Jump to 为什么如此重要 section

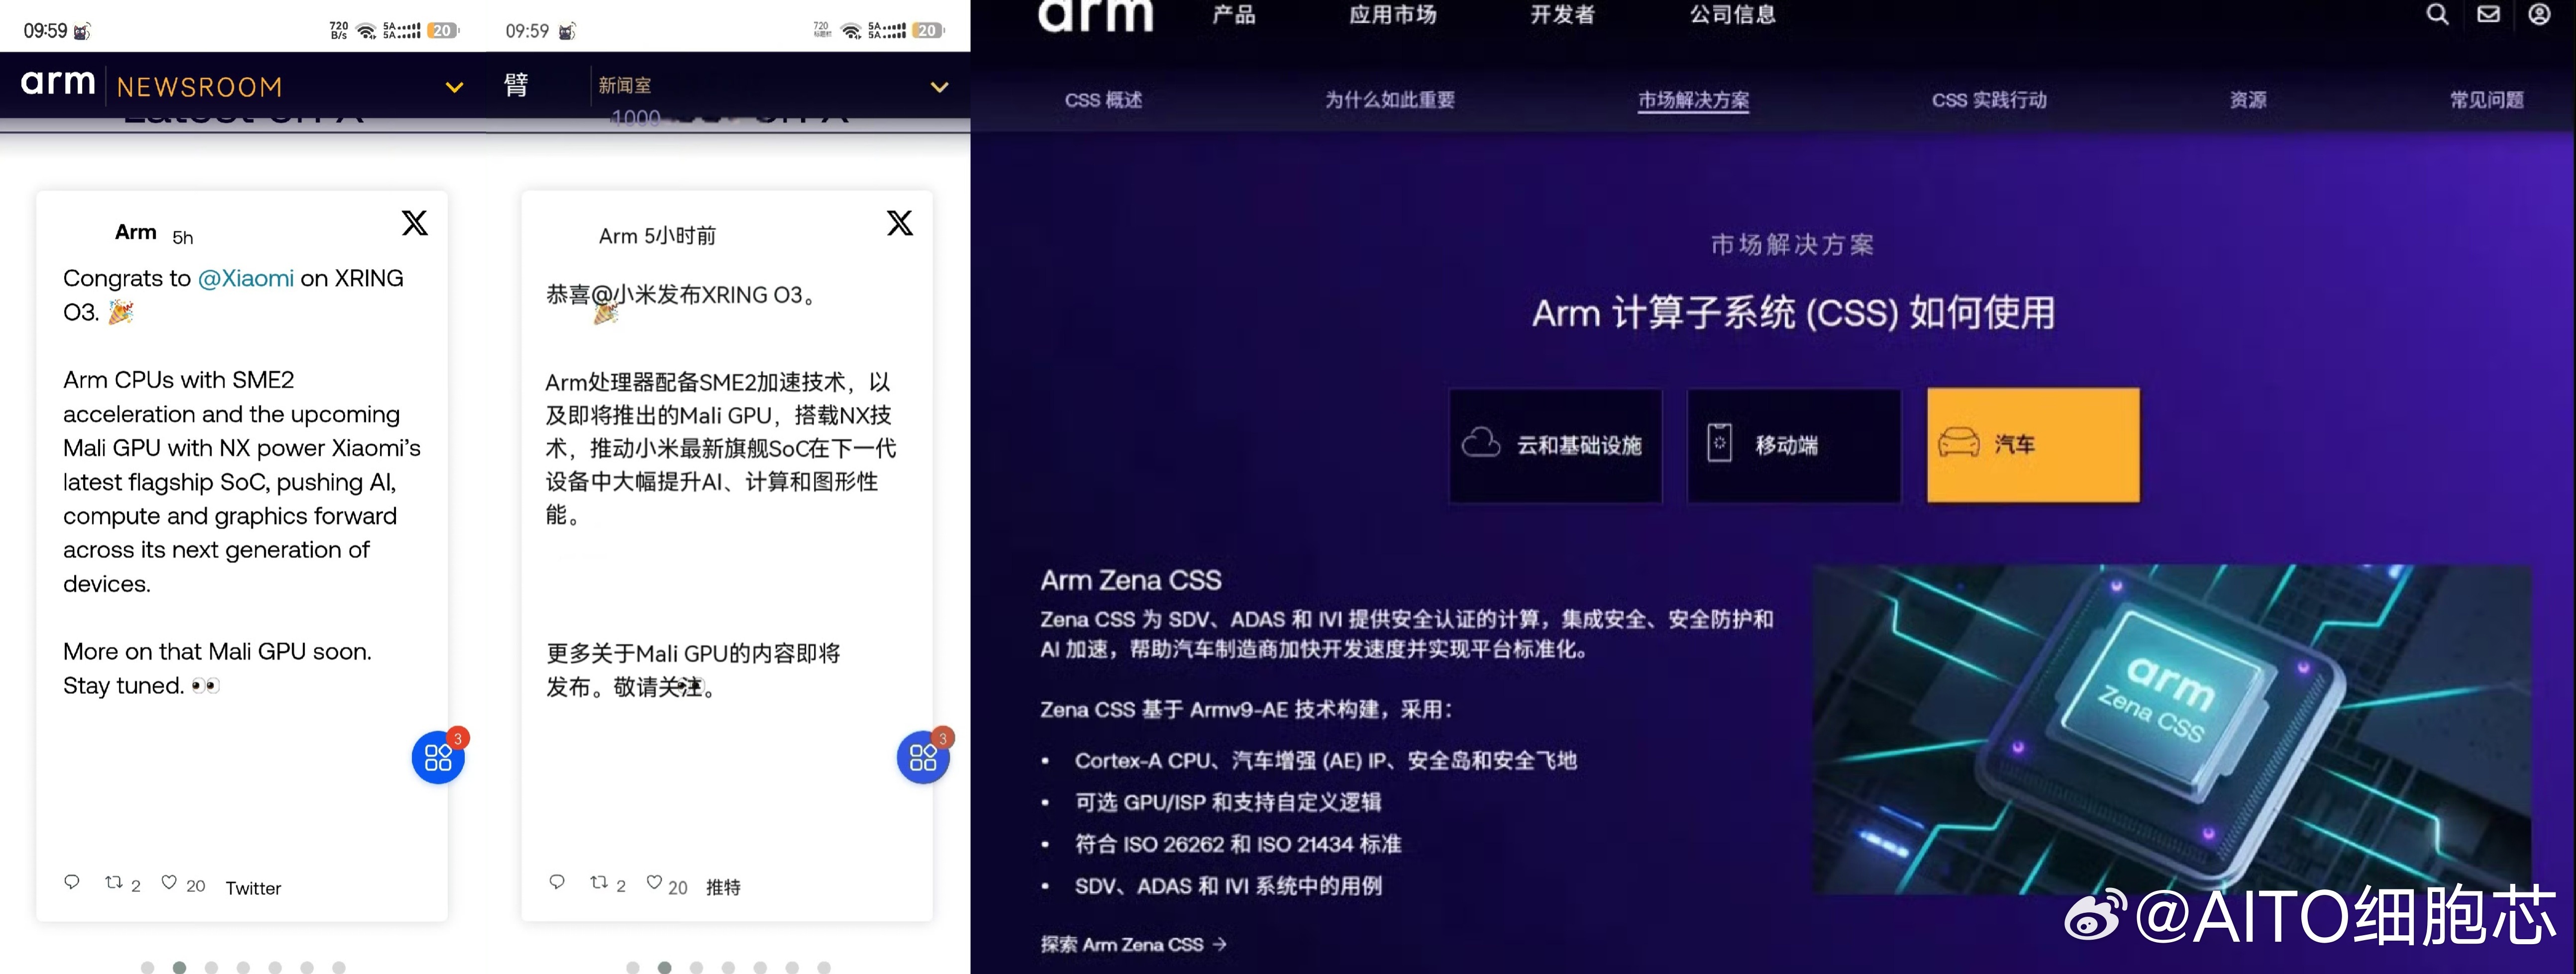(x=1390, y=100)
